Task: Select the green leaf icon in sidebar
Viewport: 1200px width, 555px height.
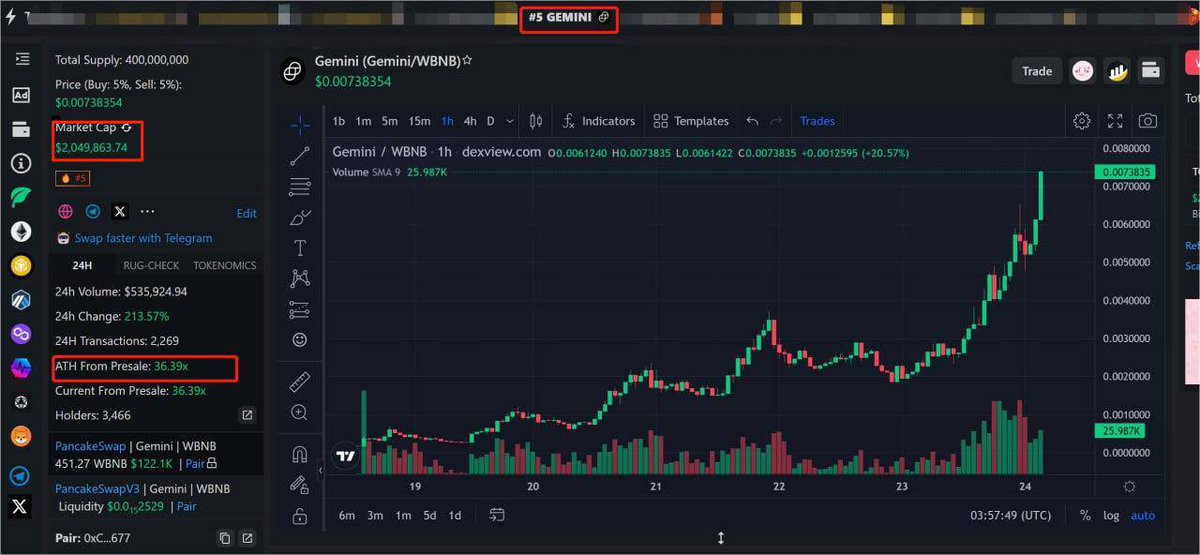Action: [21, 197]
